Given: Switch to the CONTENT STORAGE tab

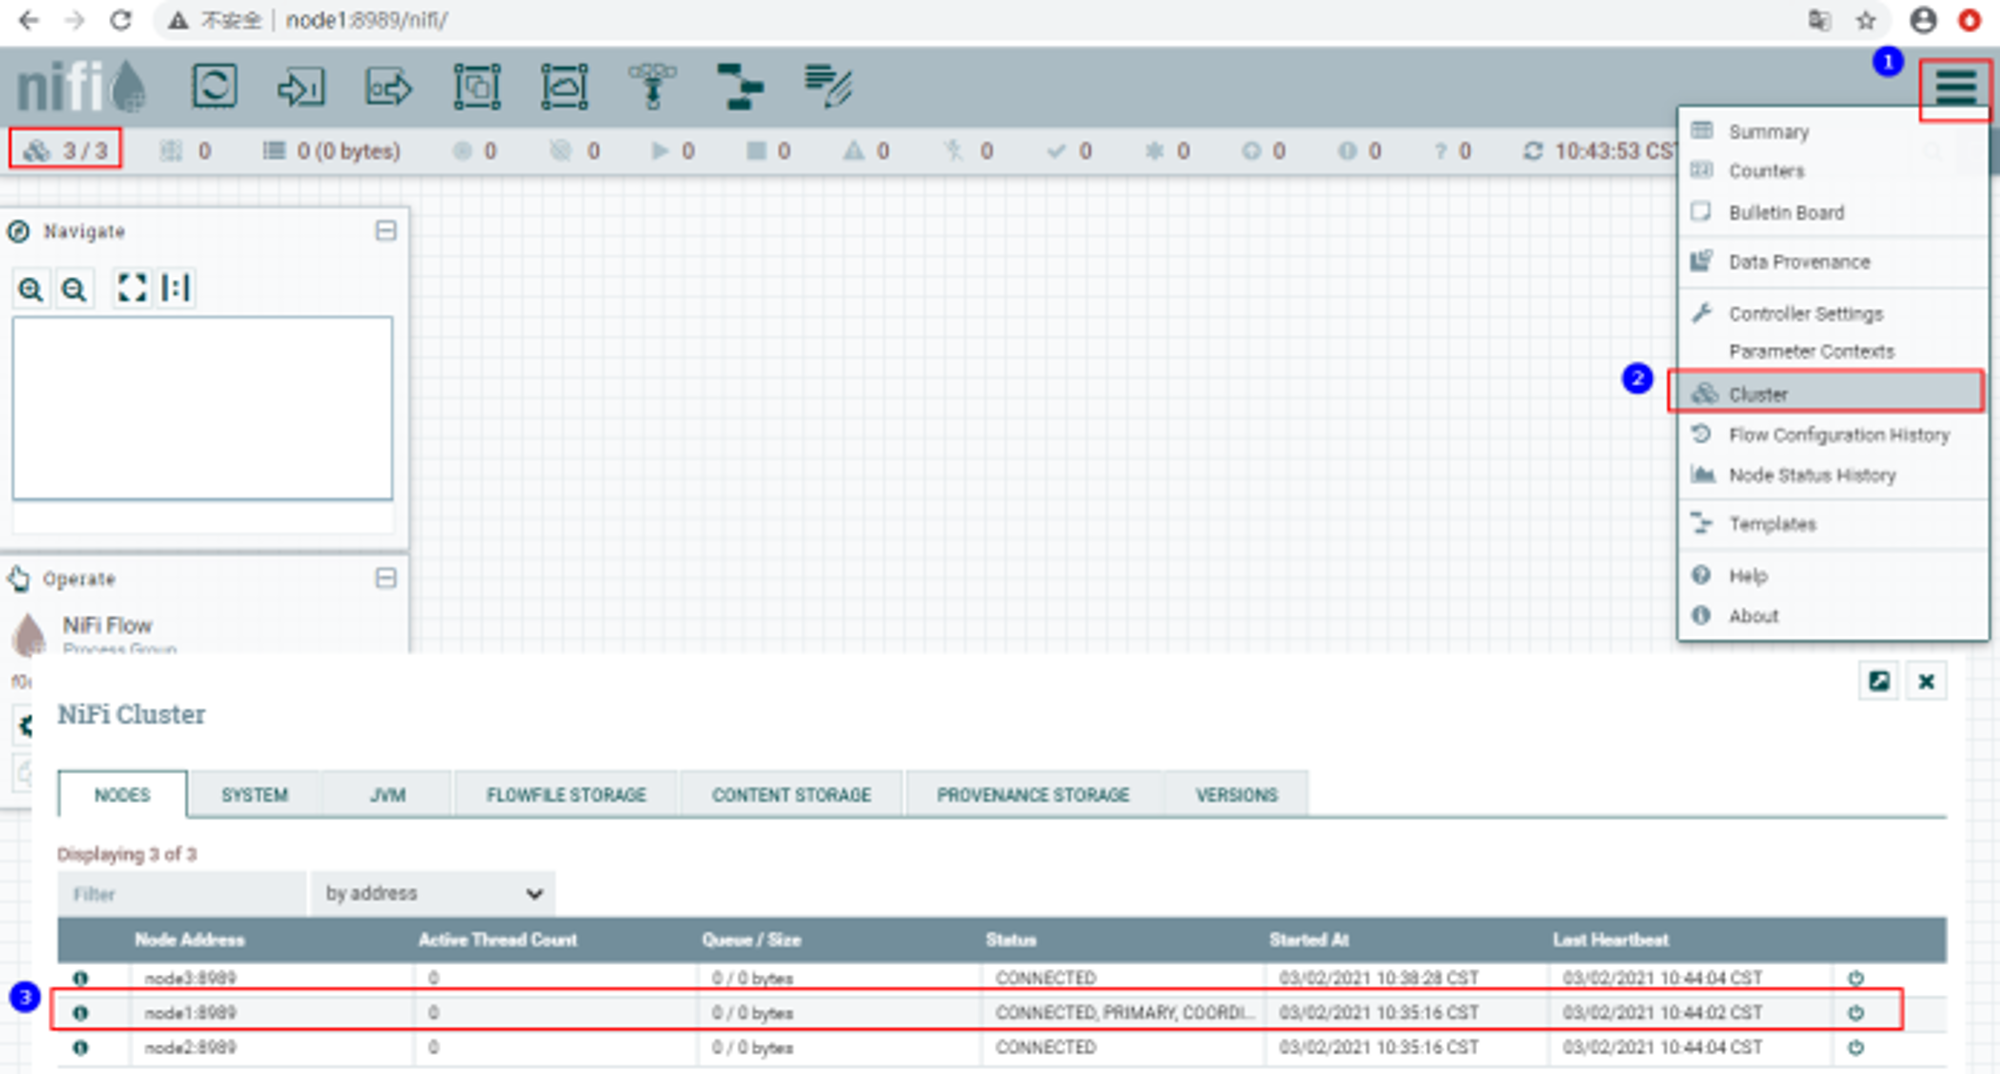Looking at the screenshot, I should click(791, 794).
